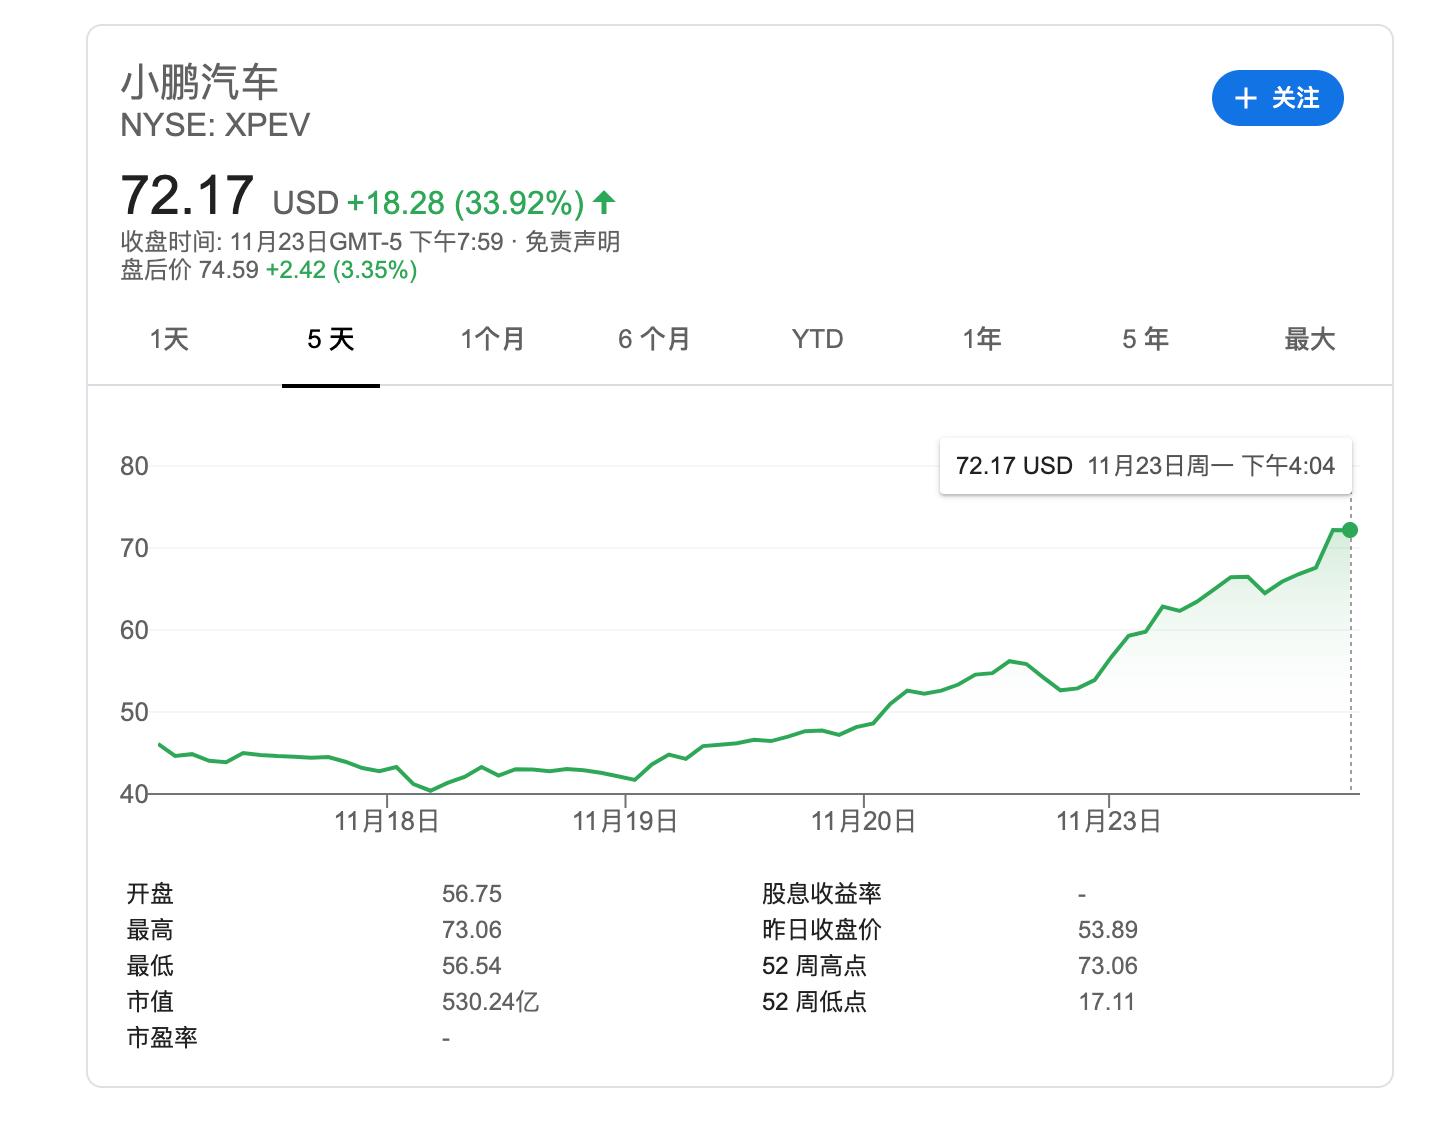Click the 11月19日 axis label
The image size is (1448, 1126).
[x=625, y=822]
